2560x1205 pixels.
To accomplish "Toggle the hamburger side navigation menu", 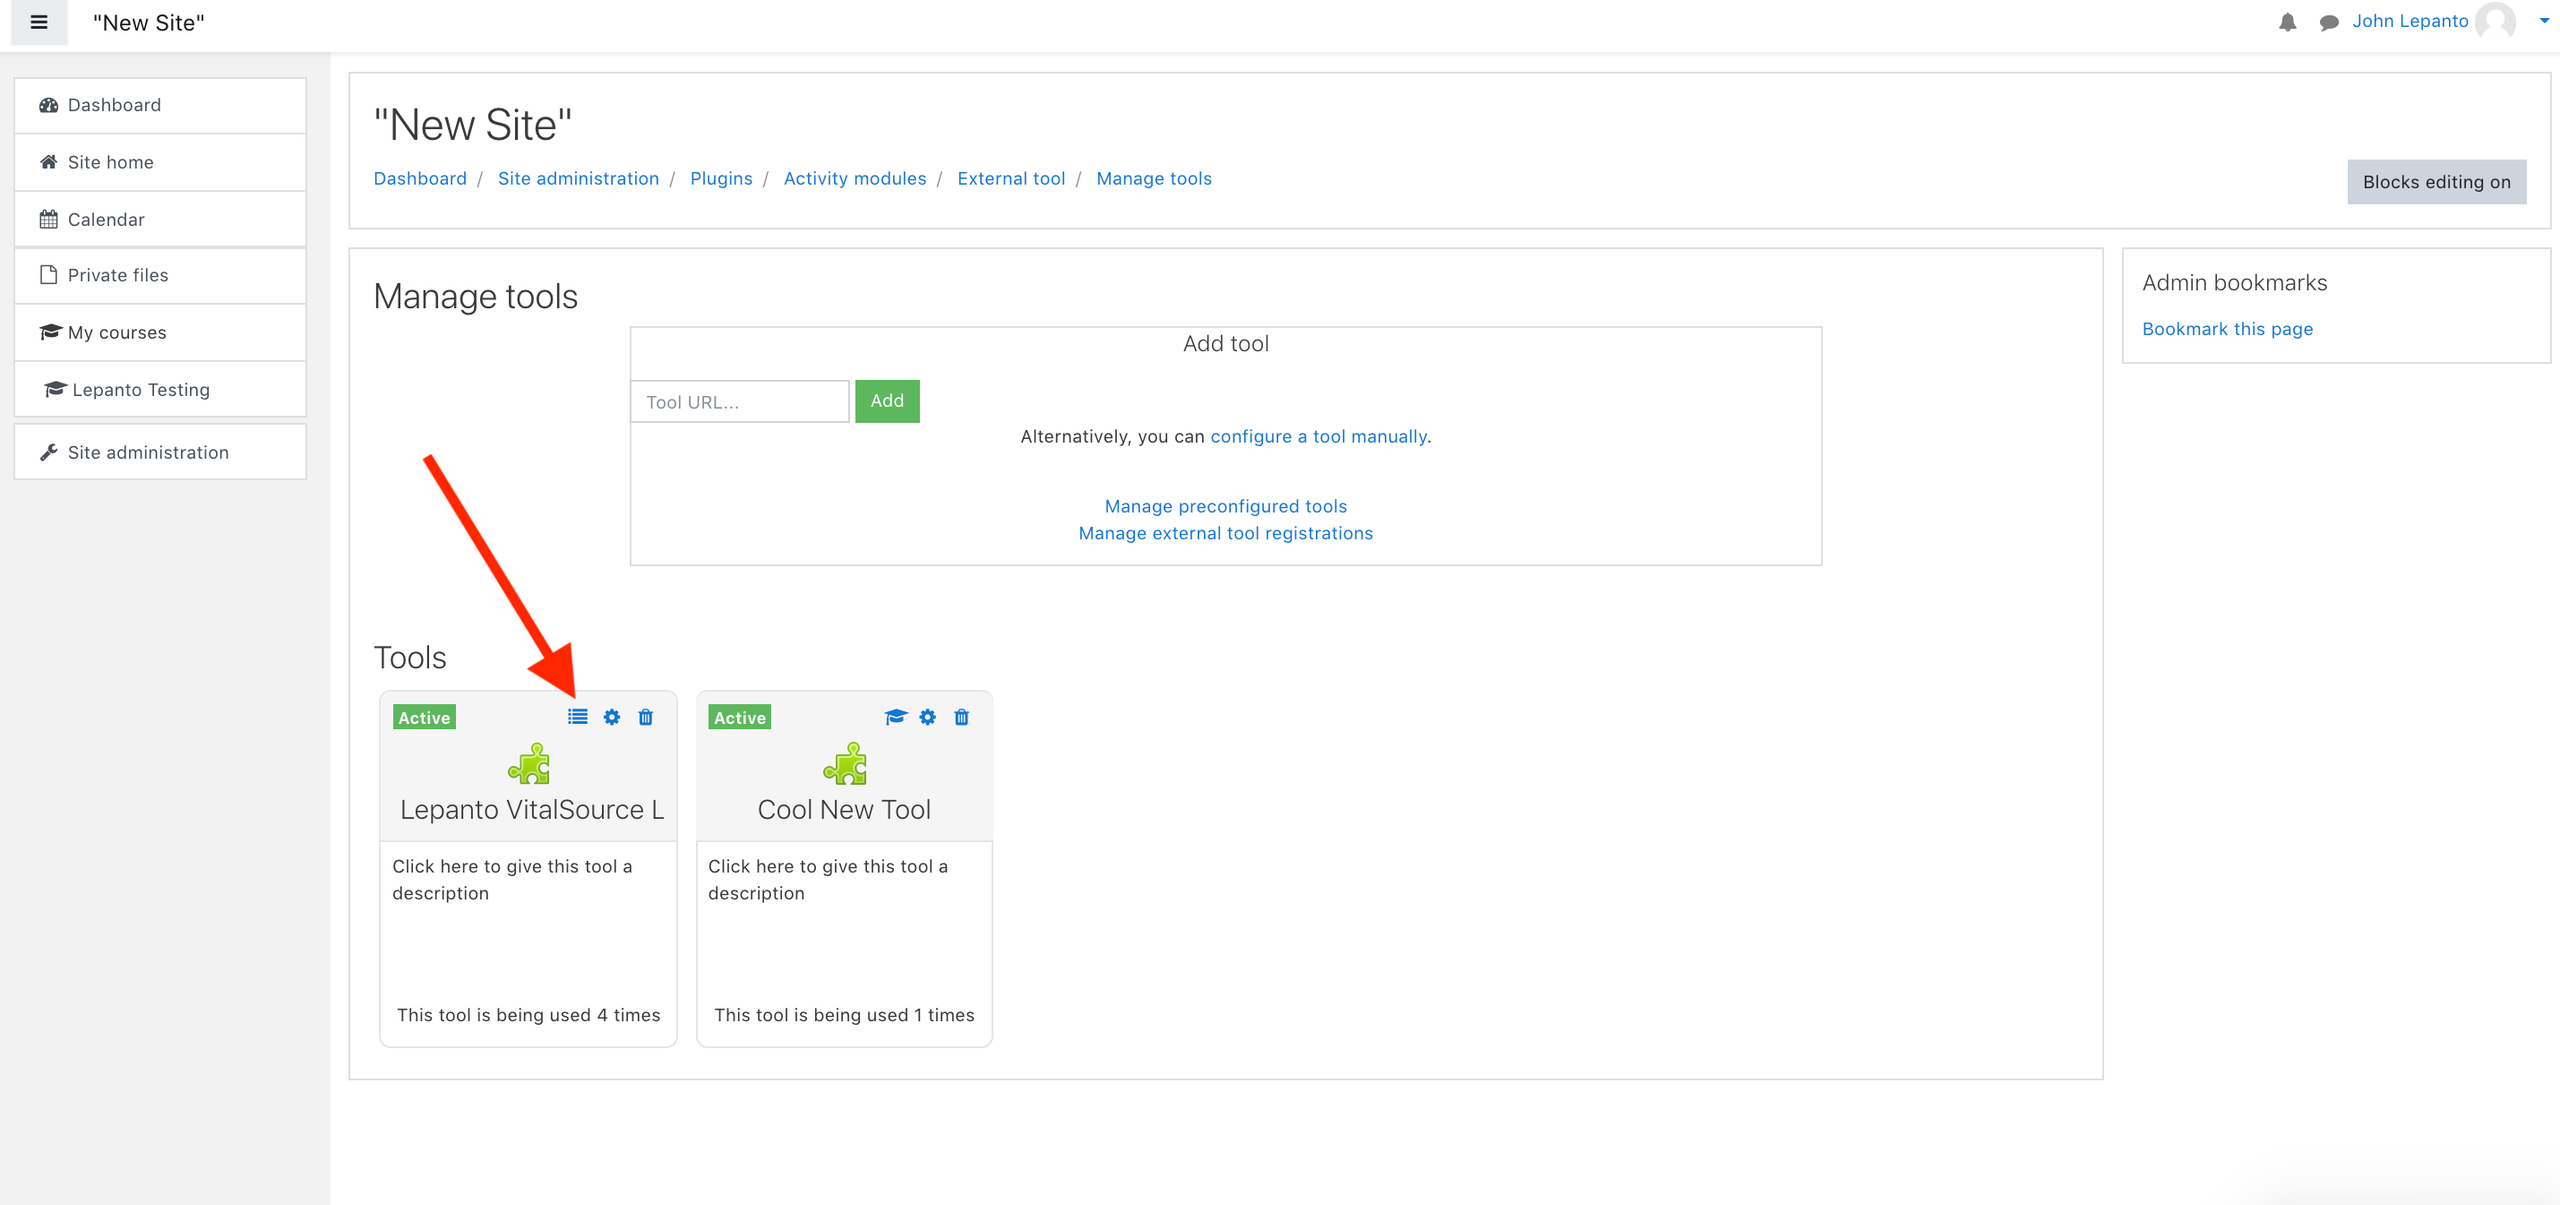I will tap(39, 22).
